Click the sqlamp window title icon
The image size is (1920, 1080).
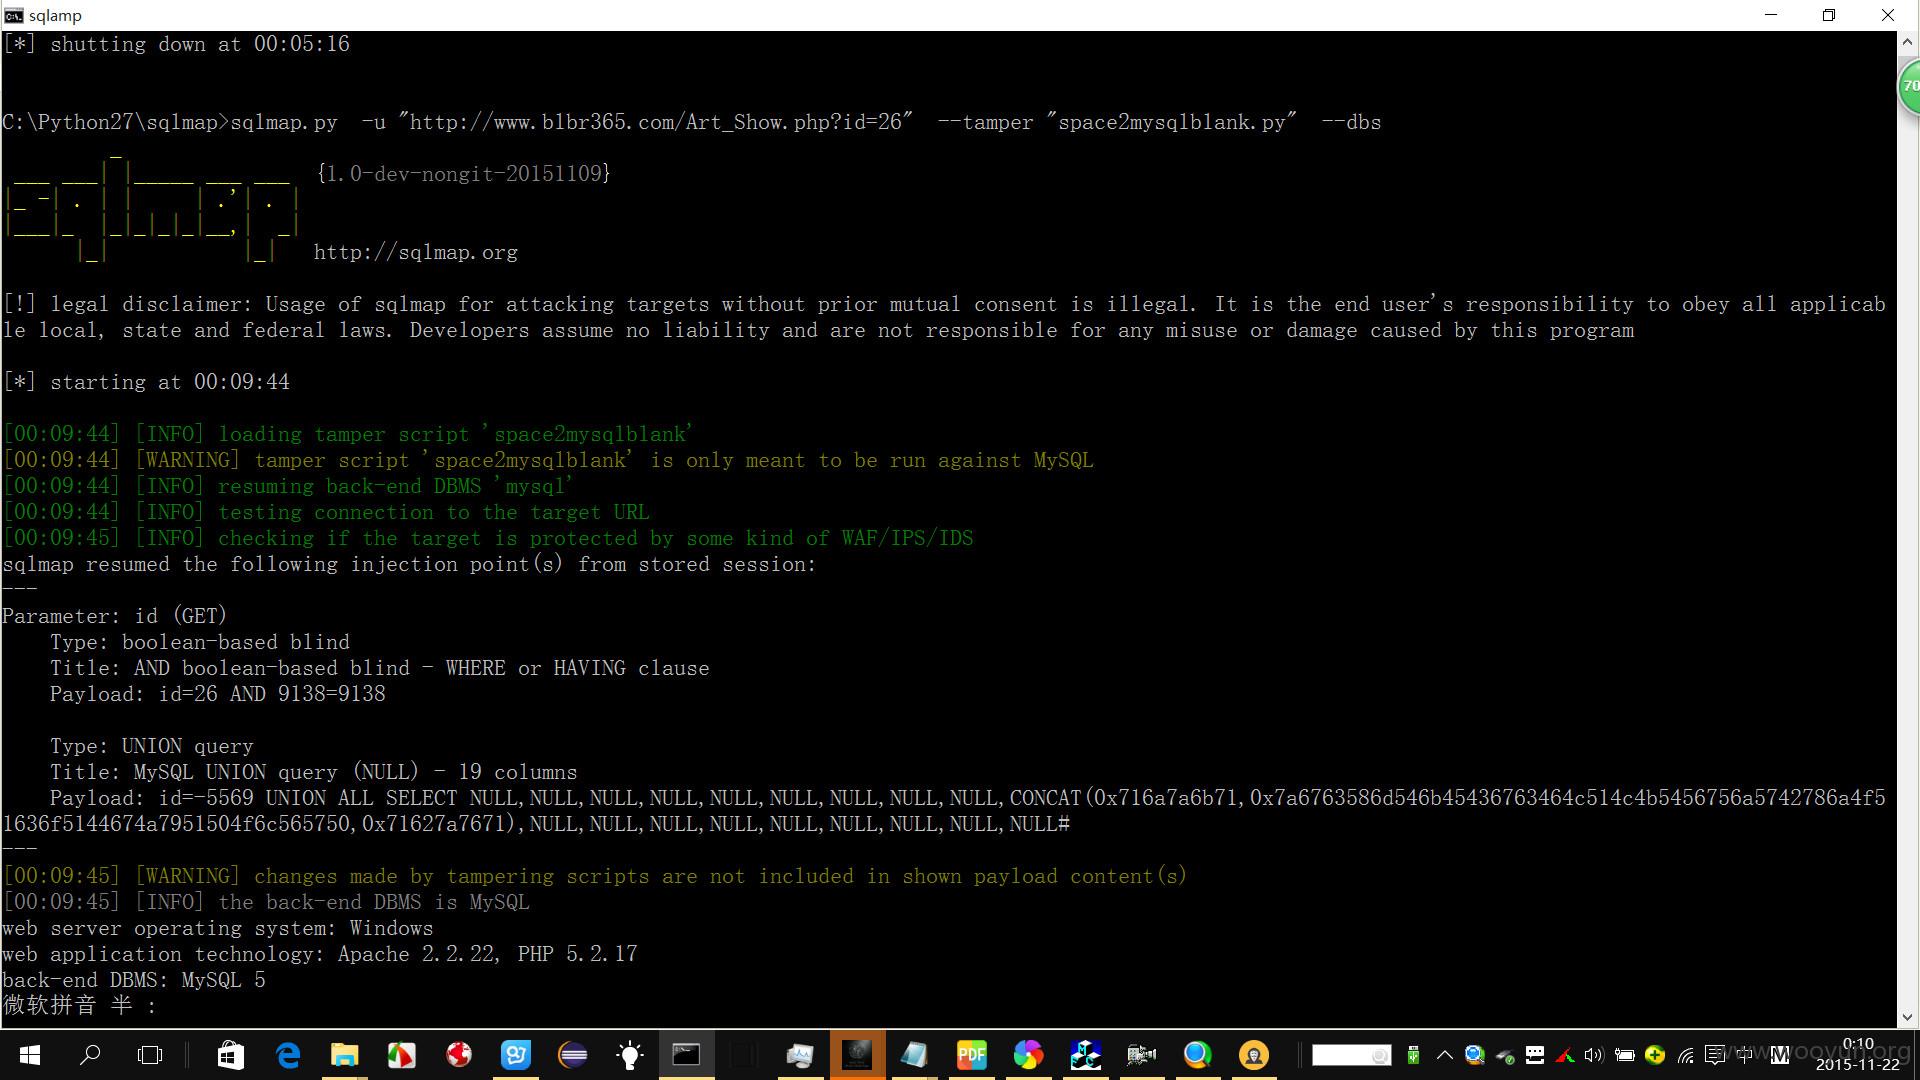(x=13, y=15)
